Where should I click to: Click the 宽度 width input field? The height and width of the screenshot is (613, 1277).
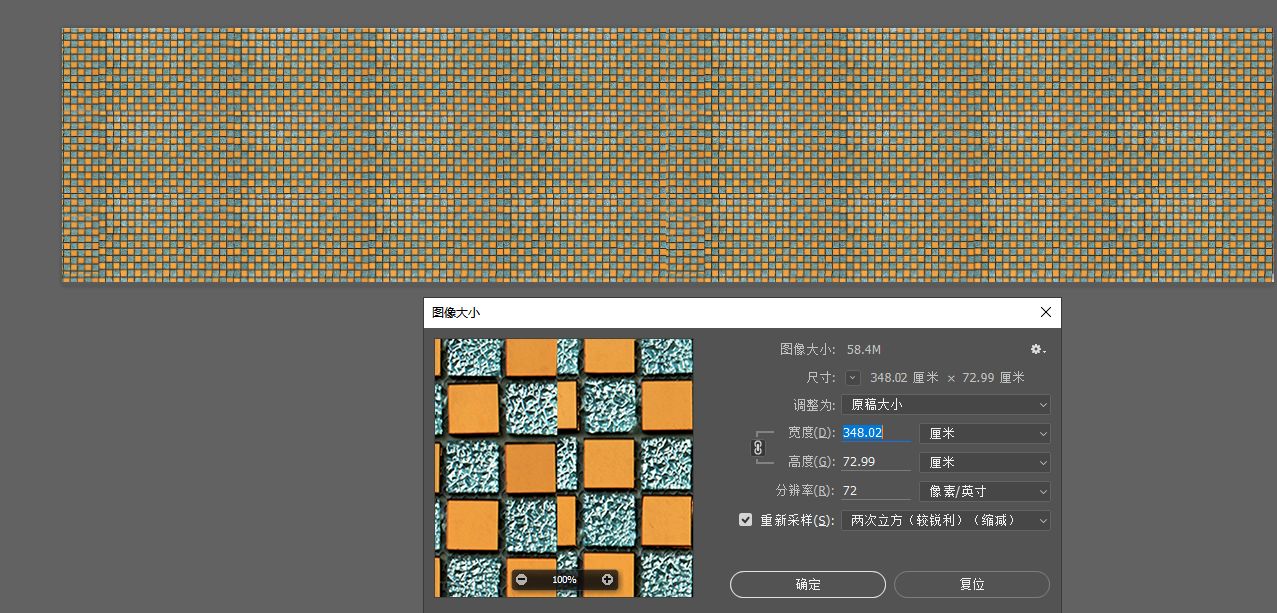(x=876, y=433)
